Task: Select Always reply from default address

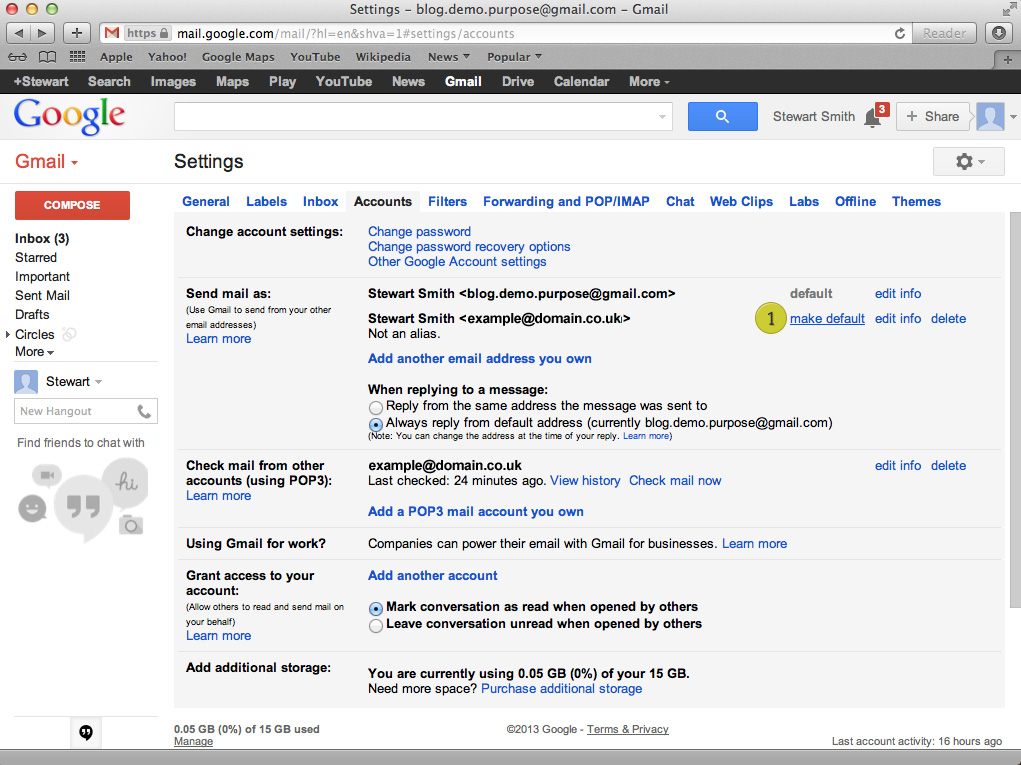Action: pyautogui.click(x=376, y=424)
